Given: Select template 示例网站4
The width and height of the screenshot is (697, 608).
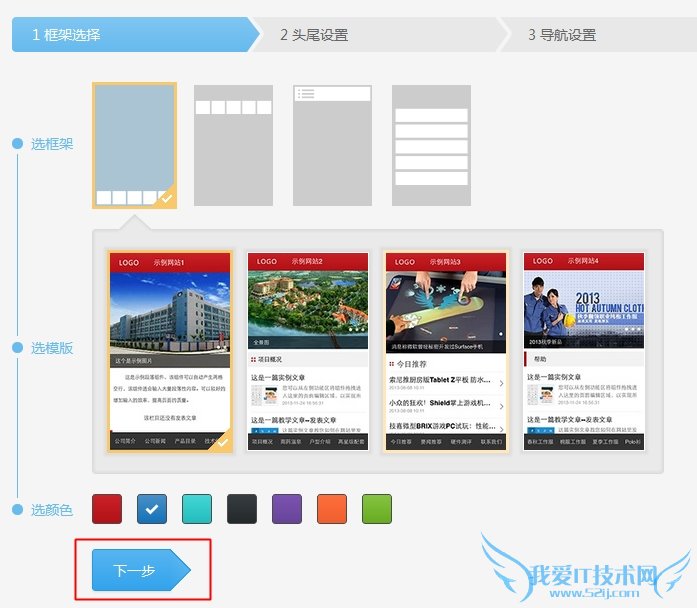Looking at the screenshot, I should point(584,352).
